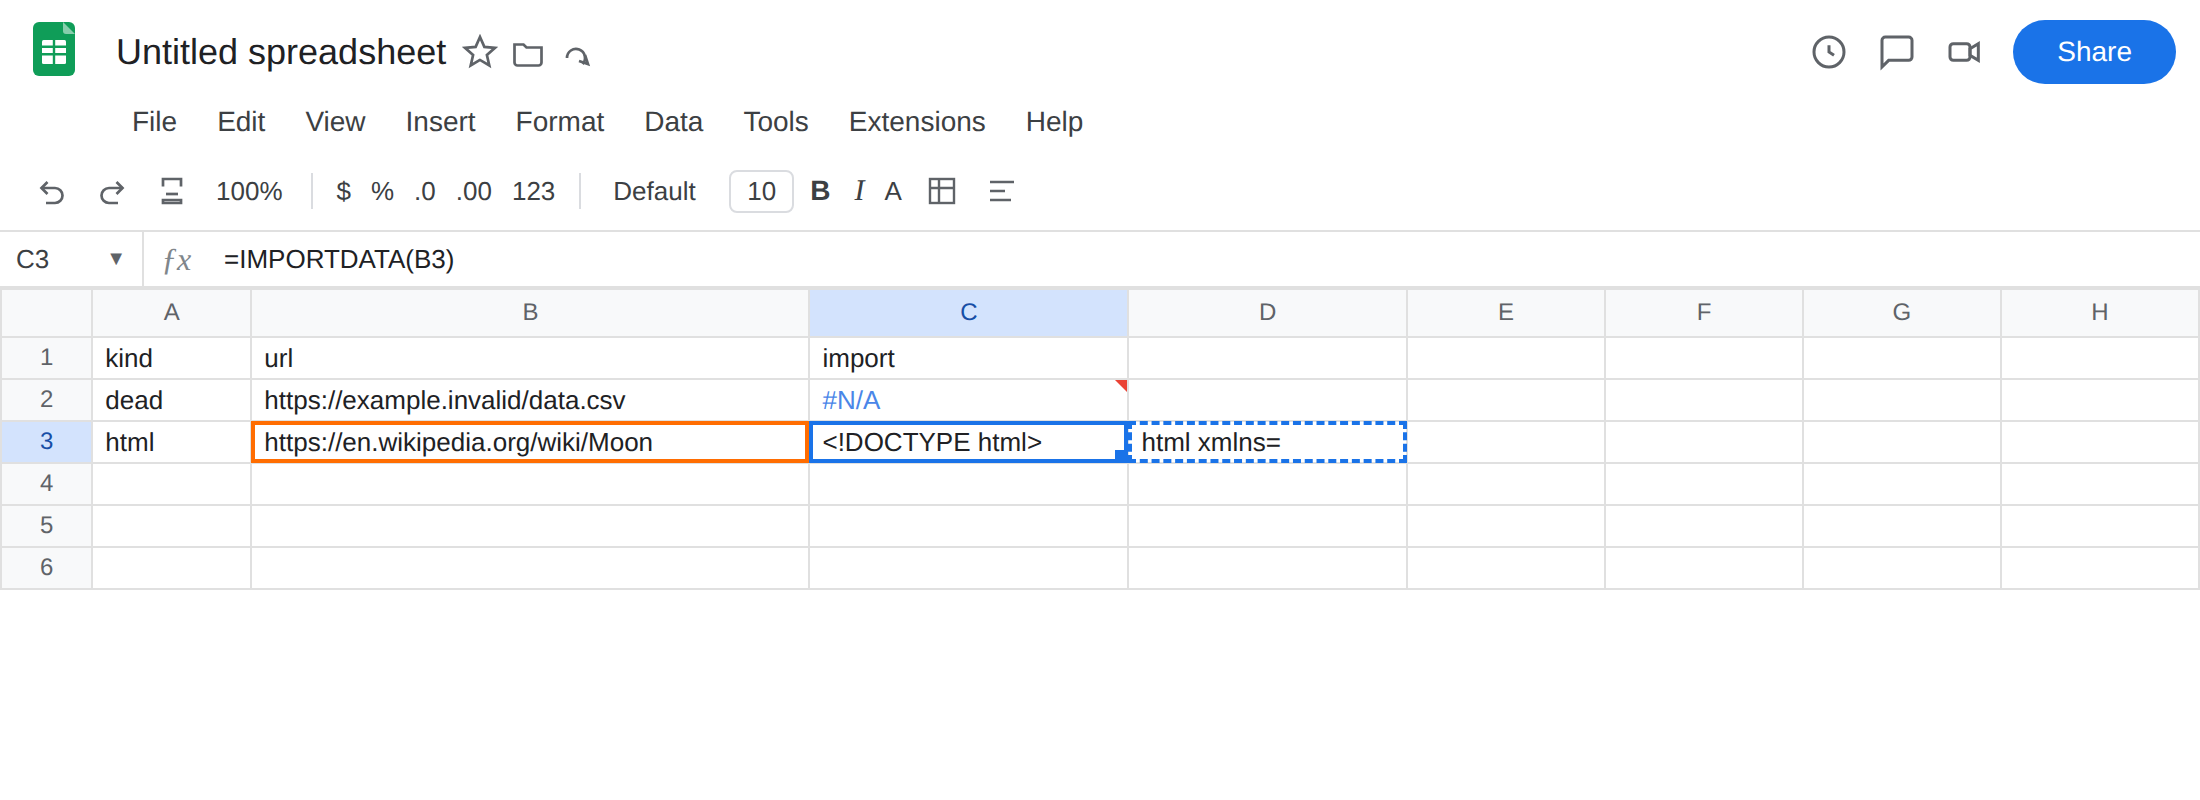Select cell with #N/A error
This screenshot has width=2200, height=800.
coord(968,400)
